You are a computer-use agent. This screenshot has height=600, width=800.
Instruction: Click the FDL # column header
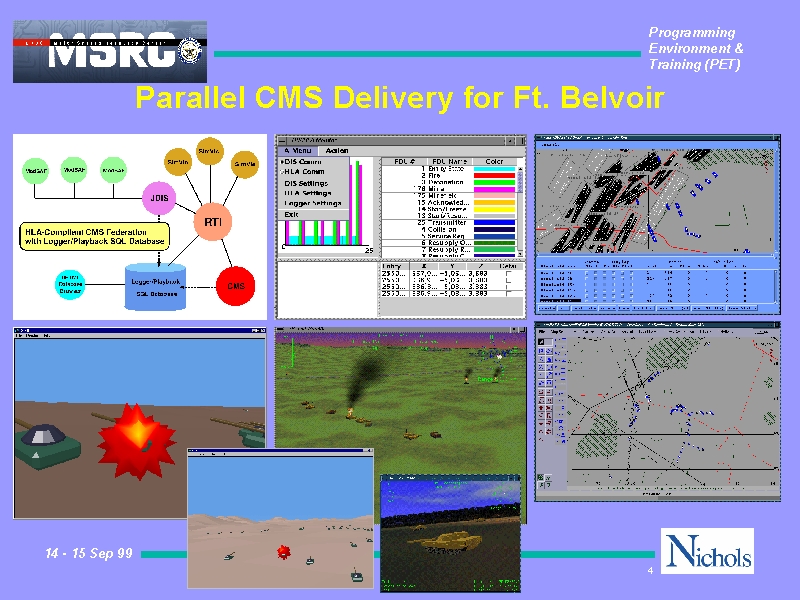[405, 161]
